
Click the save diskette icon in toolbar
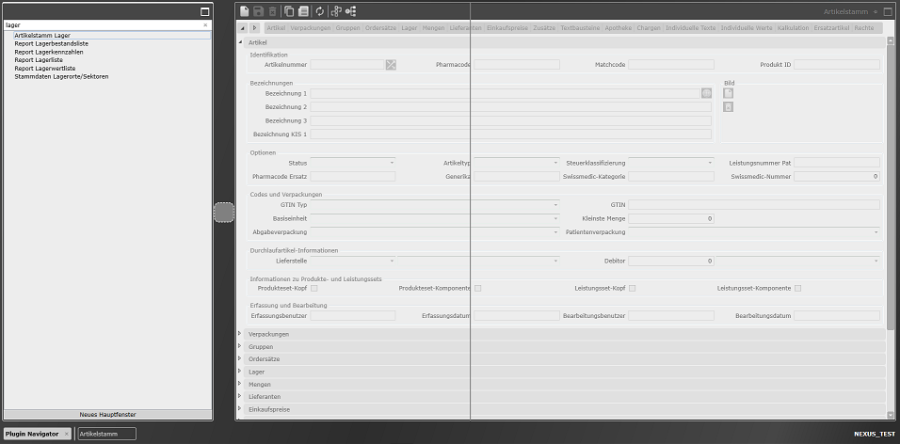click(258, 11)
